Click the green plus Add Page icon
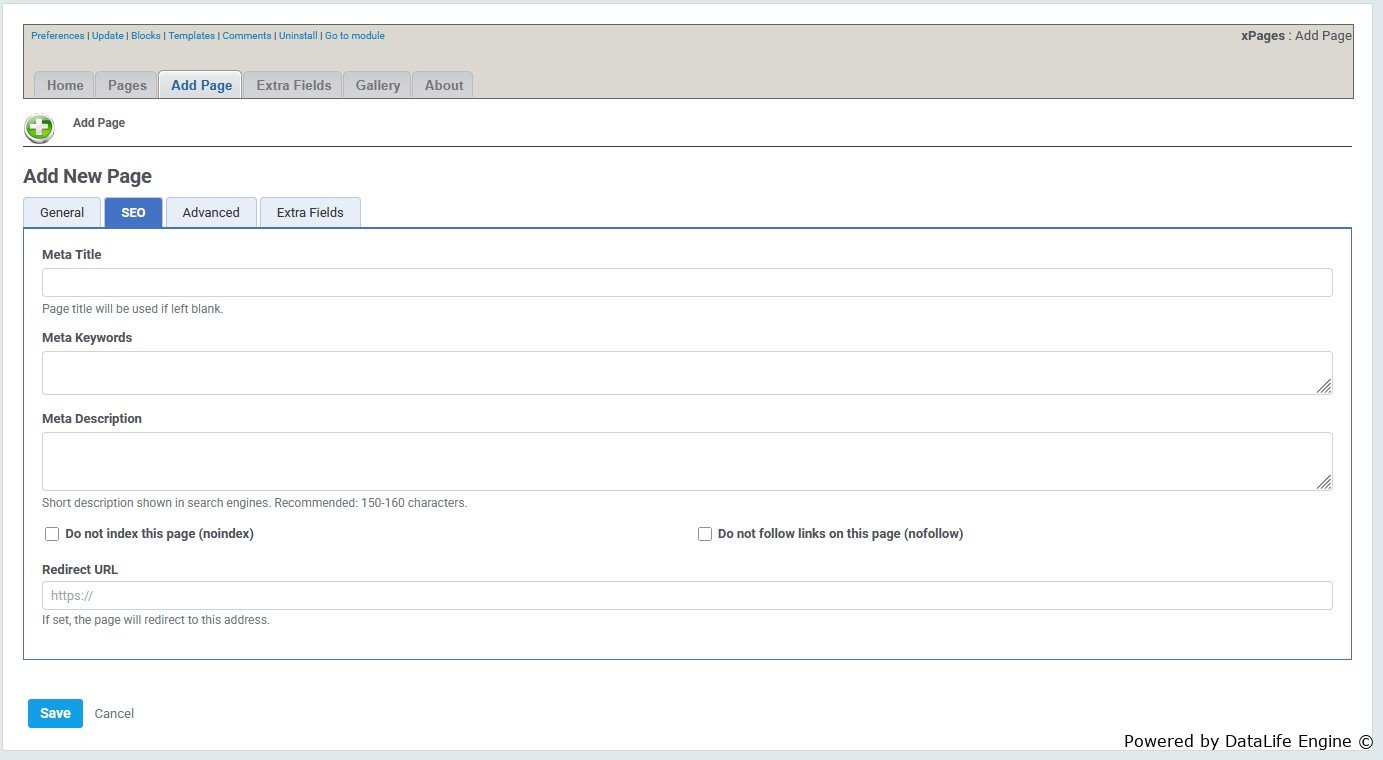This screenshot has width=1383, height=760. coord(39,128)
